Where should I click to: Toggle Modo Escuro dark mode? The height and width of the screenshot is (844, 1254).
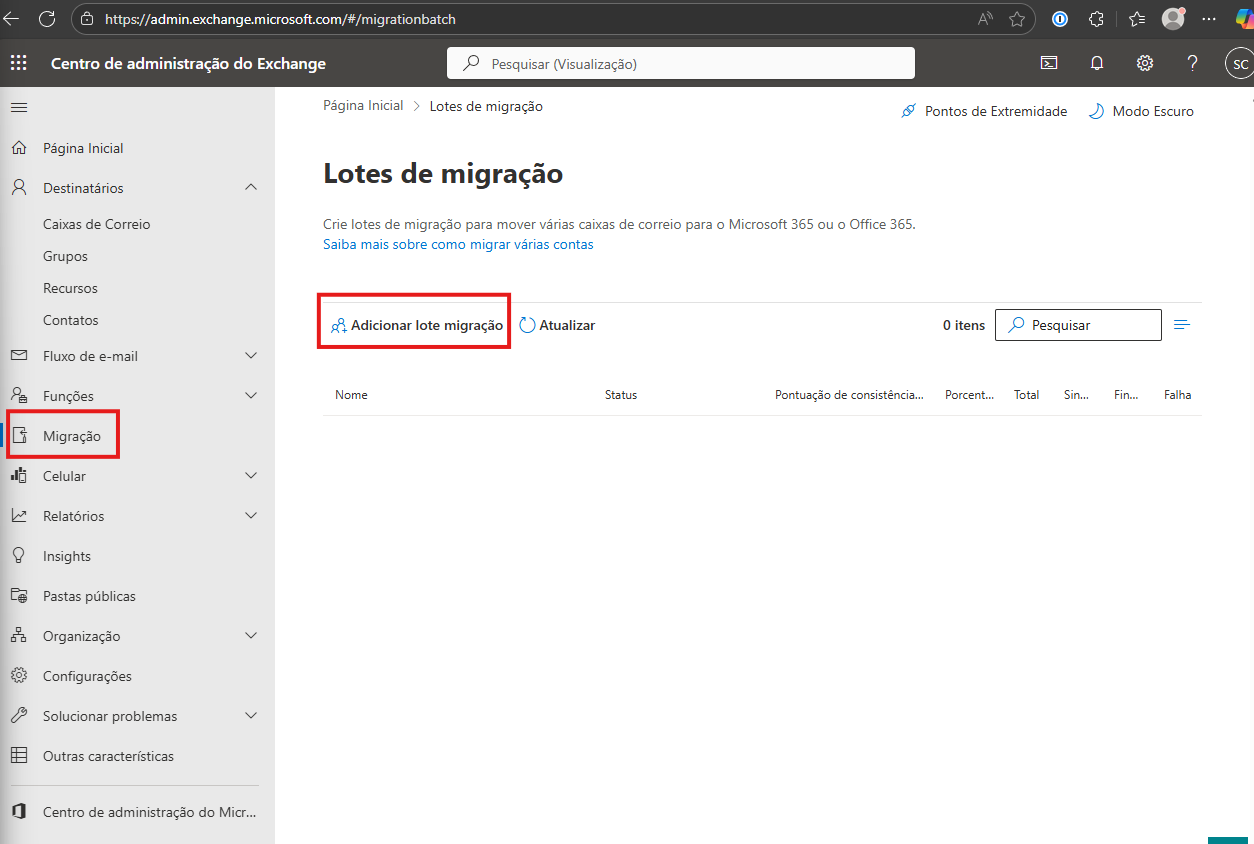click(x=1141, y=111)
